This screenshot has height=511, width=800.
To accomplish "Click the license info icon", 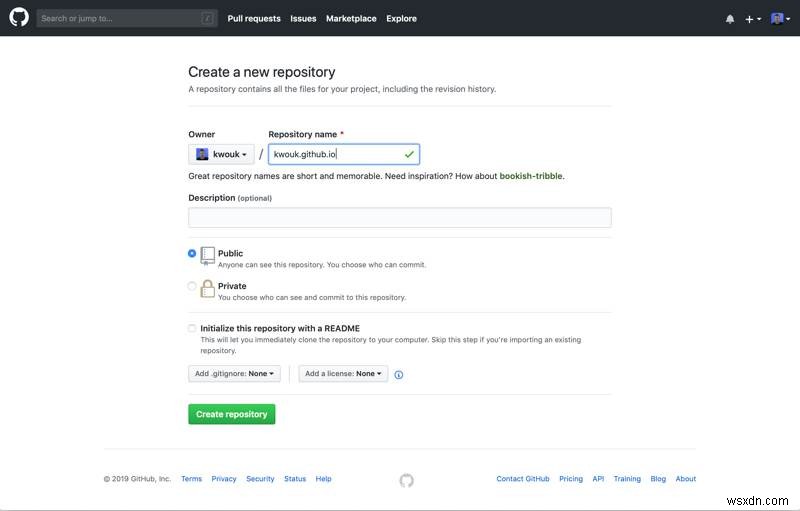I will tap(399, 375).
